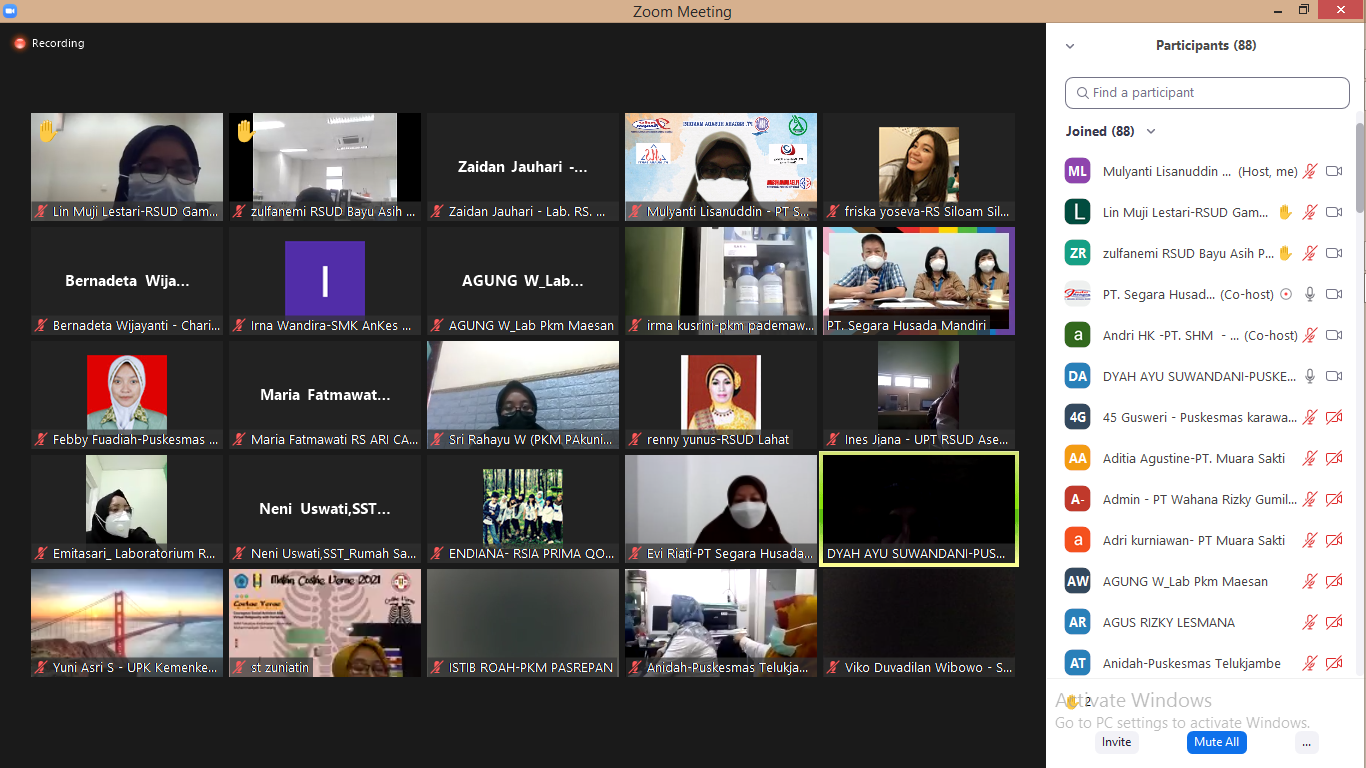Screen dimensions: 1366x768
Task: Collapse the Joined (88) section arrow
Action: click(1151, 131)
